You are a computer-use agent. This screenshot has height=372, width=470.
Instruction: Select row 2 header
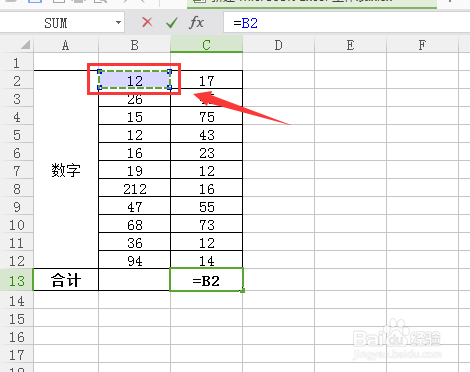tap(17, 81)
